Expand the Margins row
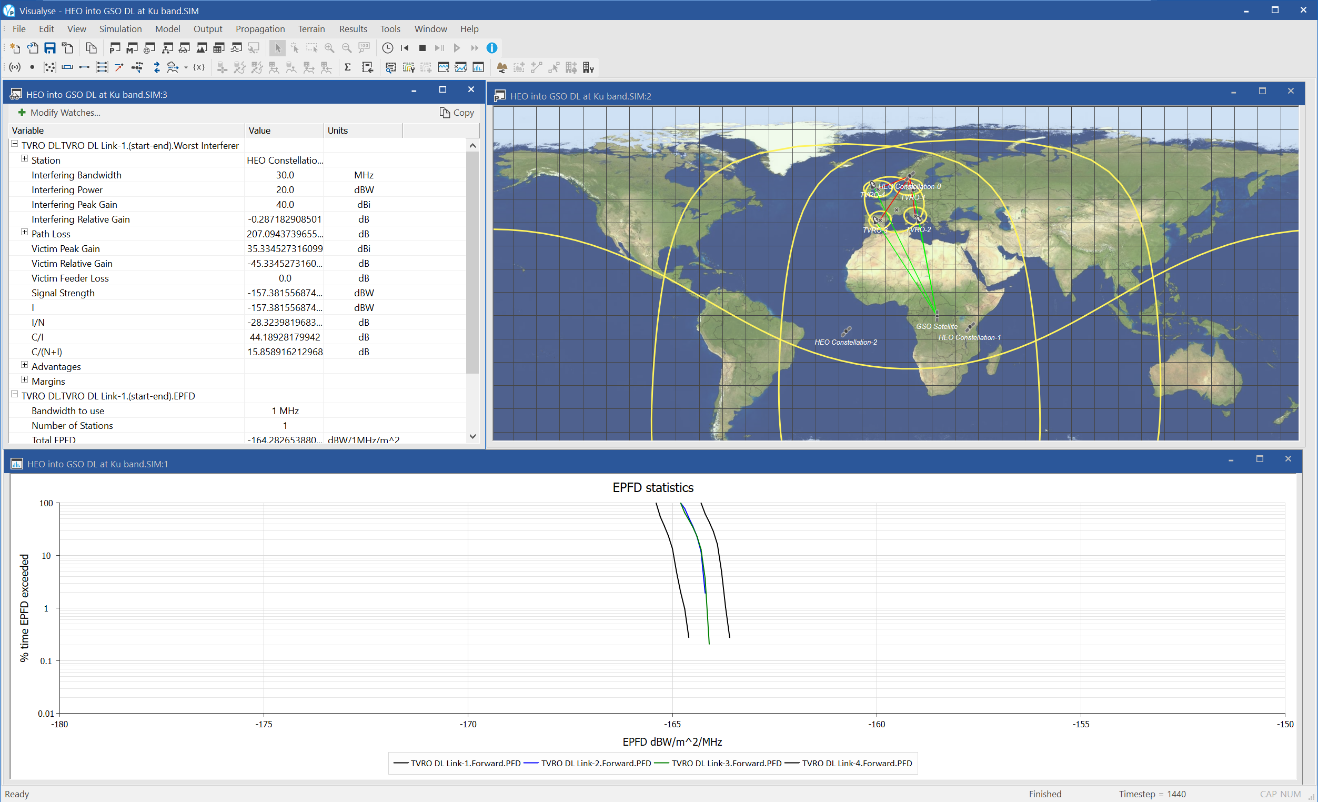 (24, 381)
